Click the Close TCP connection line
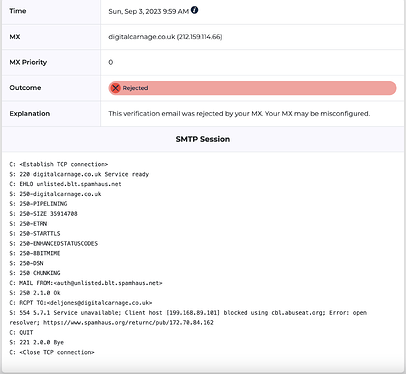Screen dimensions: 406x374 click(52, 352)
